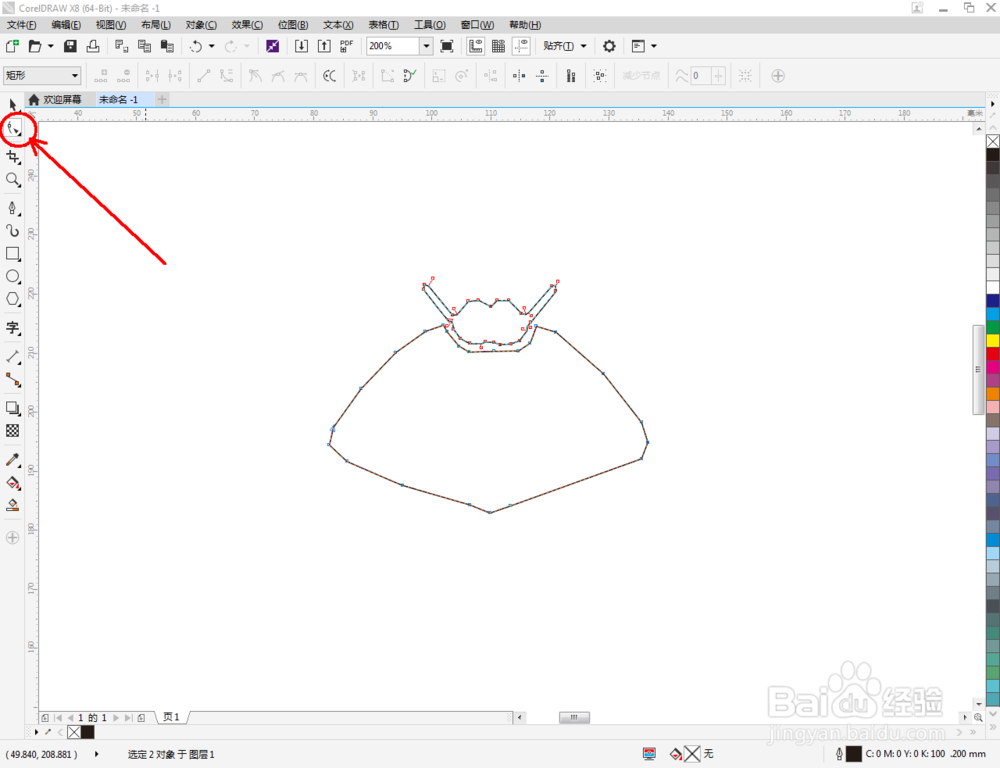Click the Undo icon
1000x768 pixels.
[196, 46]
